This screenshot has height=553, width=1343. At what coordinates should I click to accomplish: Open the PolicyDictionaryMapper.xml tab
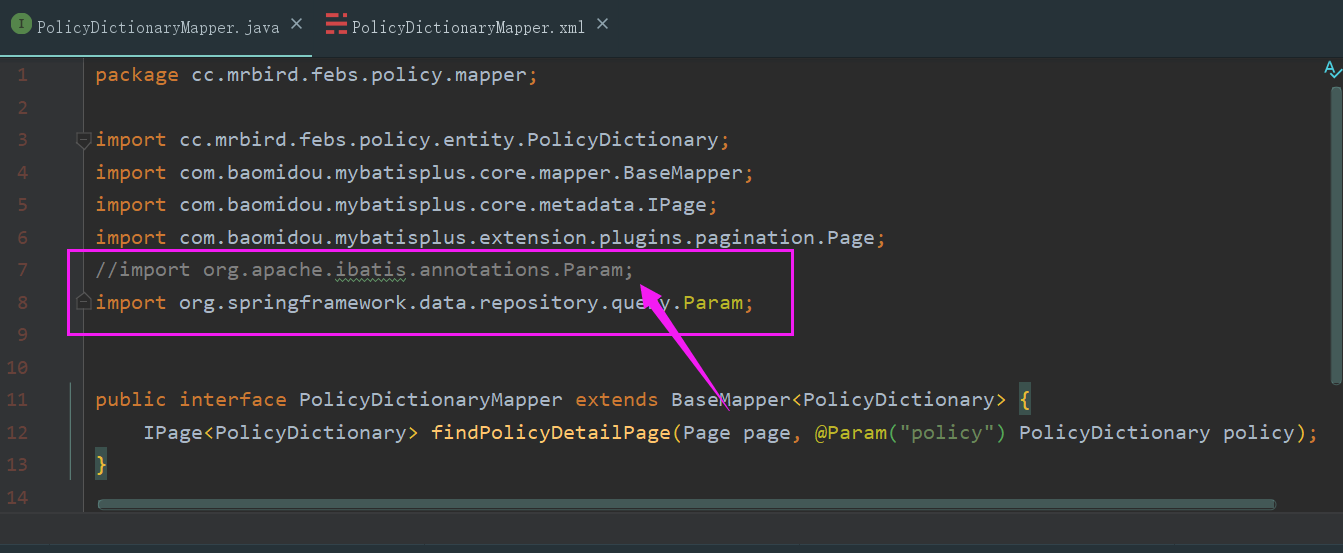[x=468, y=27]
